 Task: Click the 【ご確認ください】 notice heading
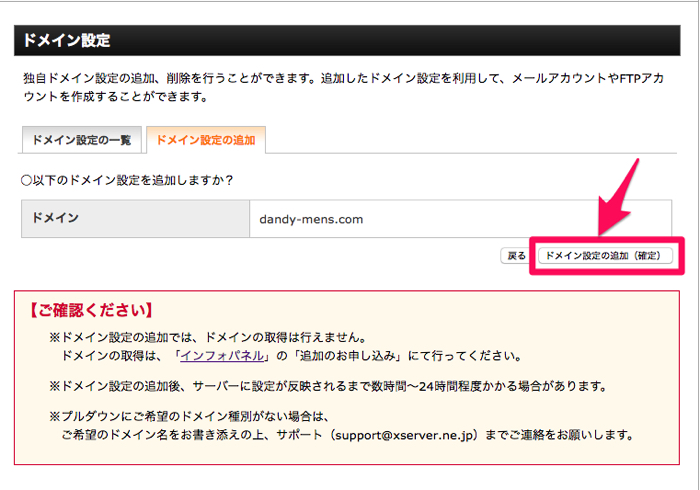91,310
